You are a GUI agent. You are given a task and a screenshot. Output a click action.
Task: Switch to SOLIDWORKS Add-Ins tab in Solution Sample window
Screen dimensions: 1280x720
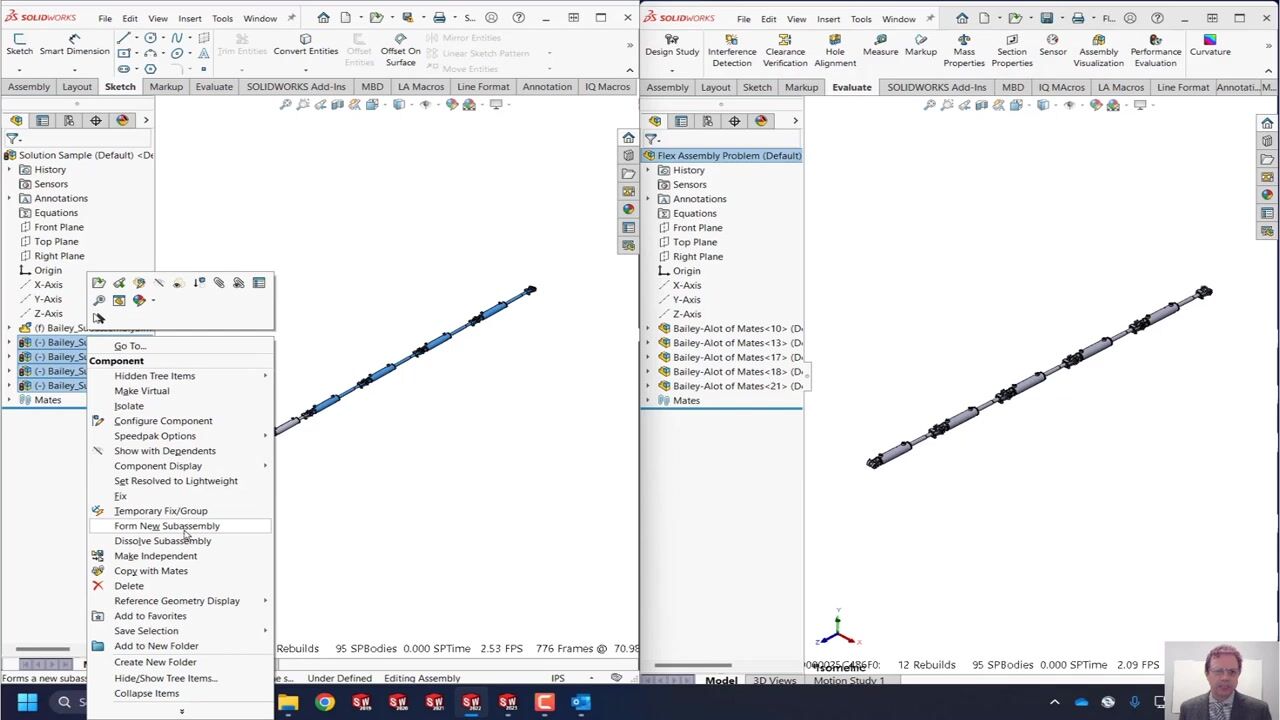(x=295, y=87)
